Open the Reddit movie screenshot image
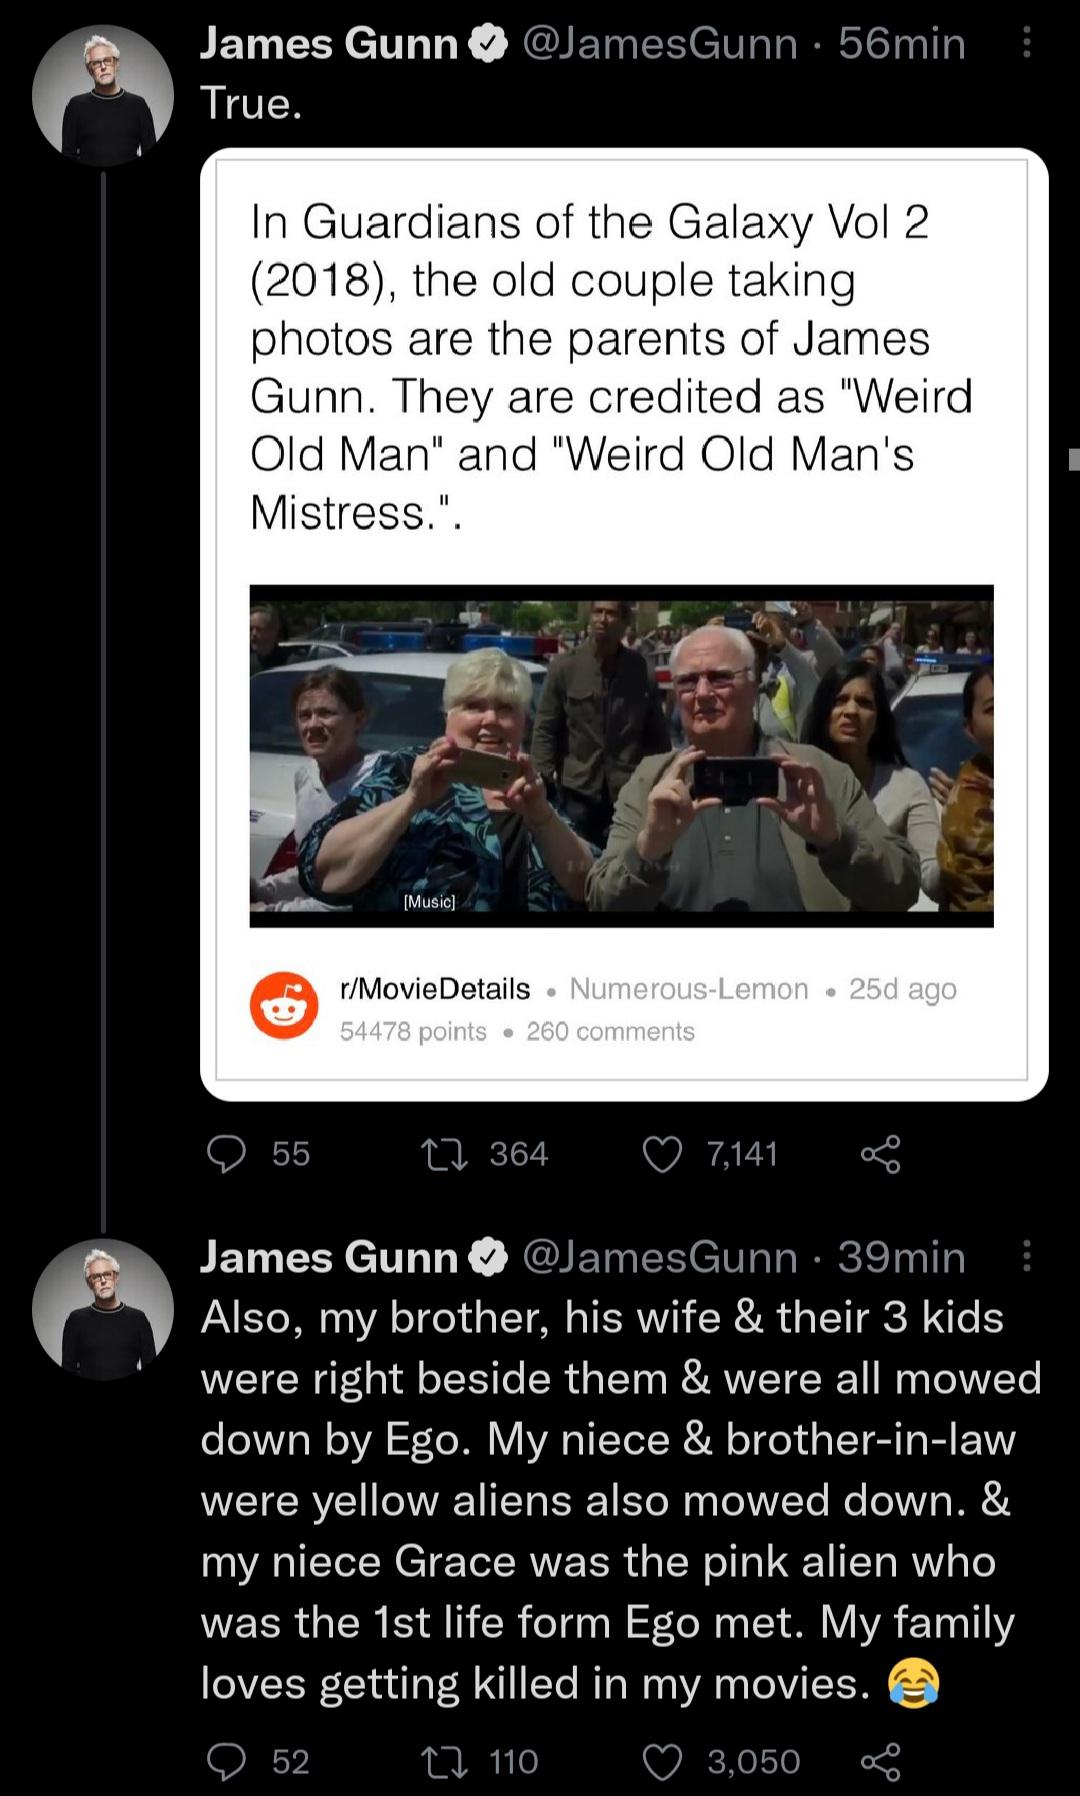 click(621, 755)
